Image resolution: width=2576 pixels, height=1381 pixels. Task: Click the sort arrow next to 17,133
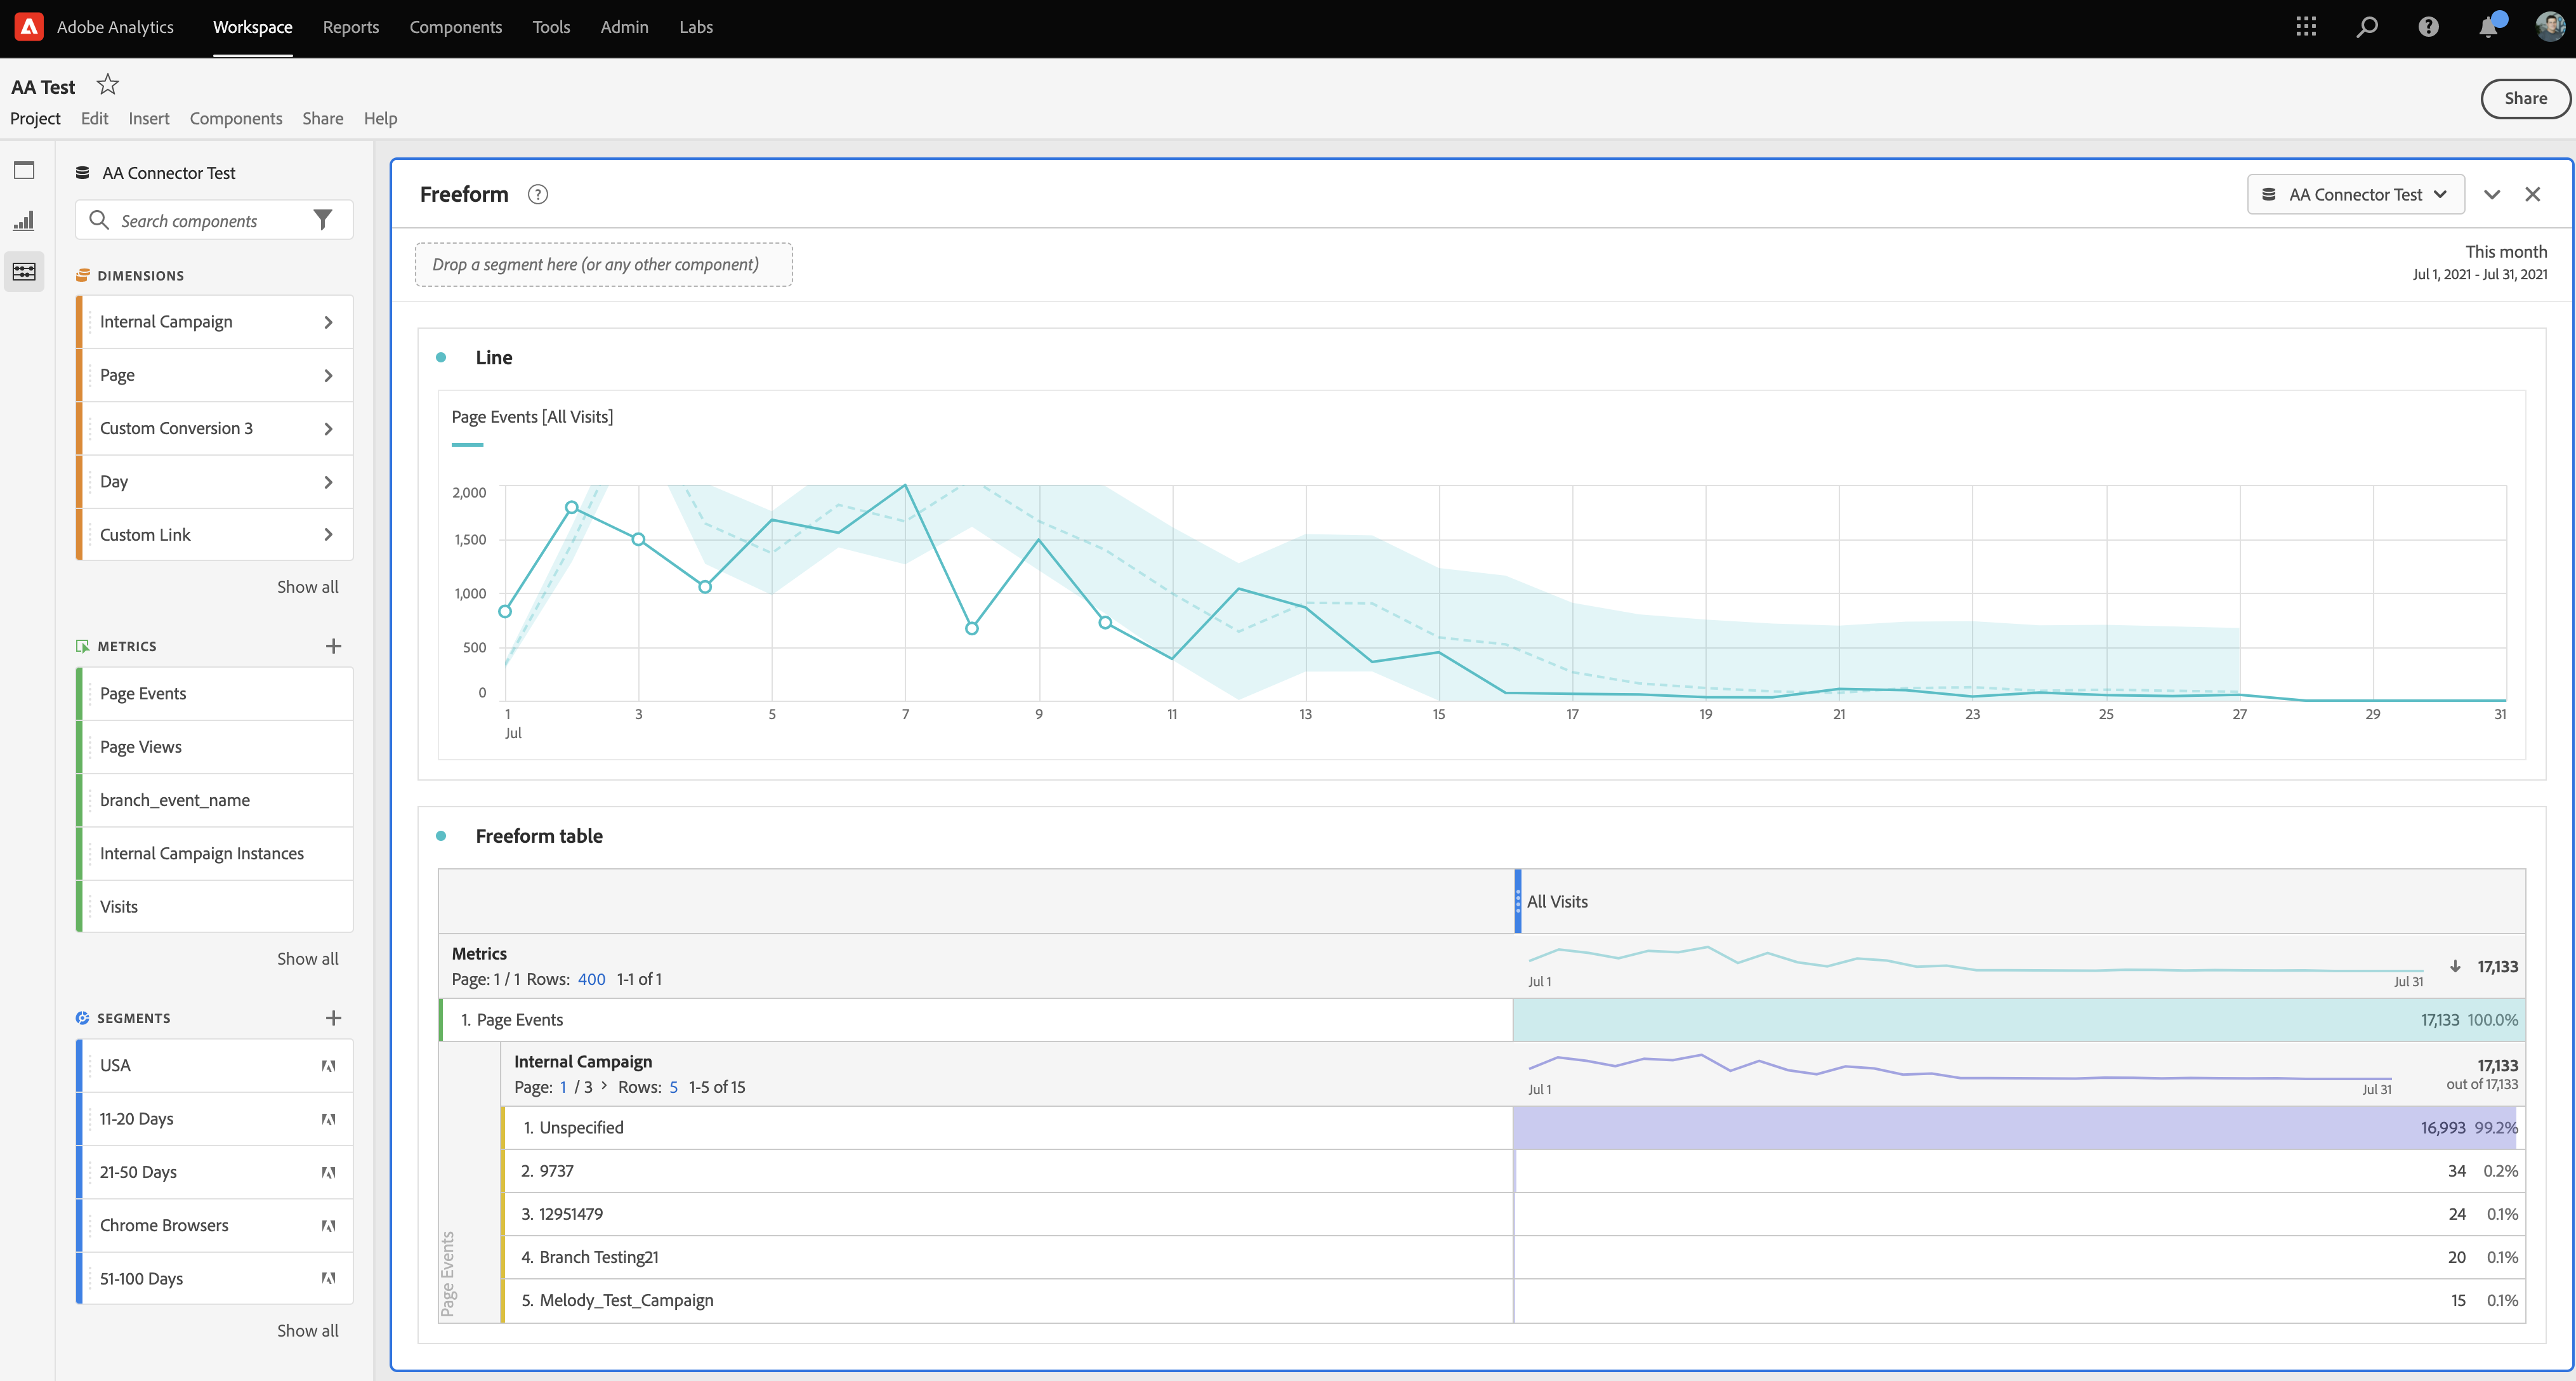2455,966
